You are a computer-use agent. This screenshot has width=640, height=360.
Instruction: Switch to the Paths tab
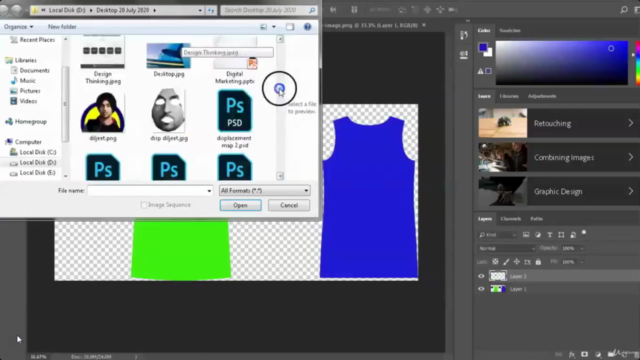(x=536, y=219)
